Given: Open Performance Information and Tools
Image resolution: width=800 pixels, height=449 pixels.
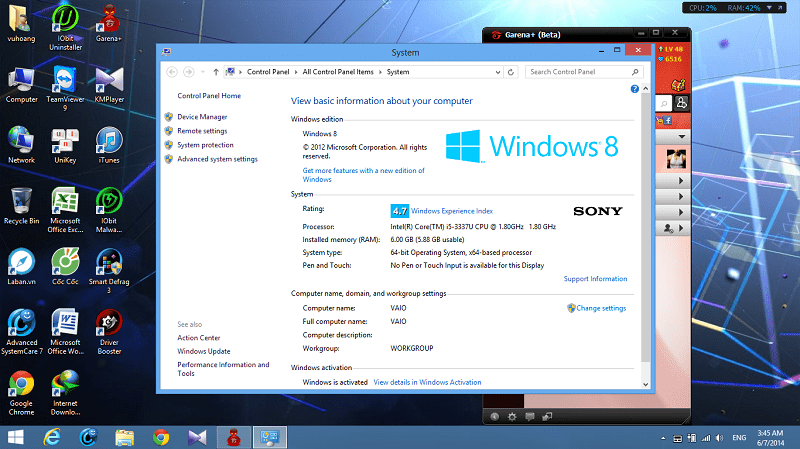Looking at the screenshot, I should (223, 369).
